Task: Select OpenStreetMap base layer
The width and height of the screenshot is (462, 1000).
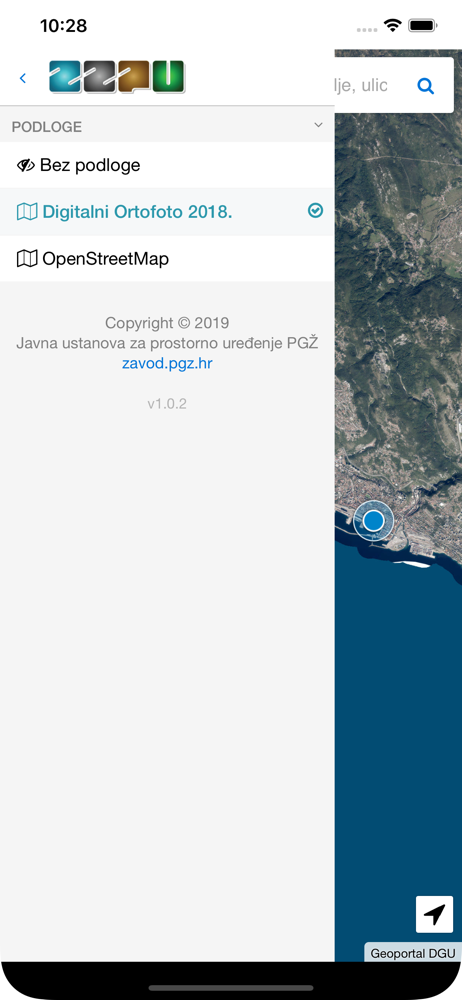Action: tap(167, 259)
